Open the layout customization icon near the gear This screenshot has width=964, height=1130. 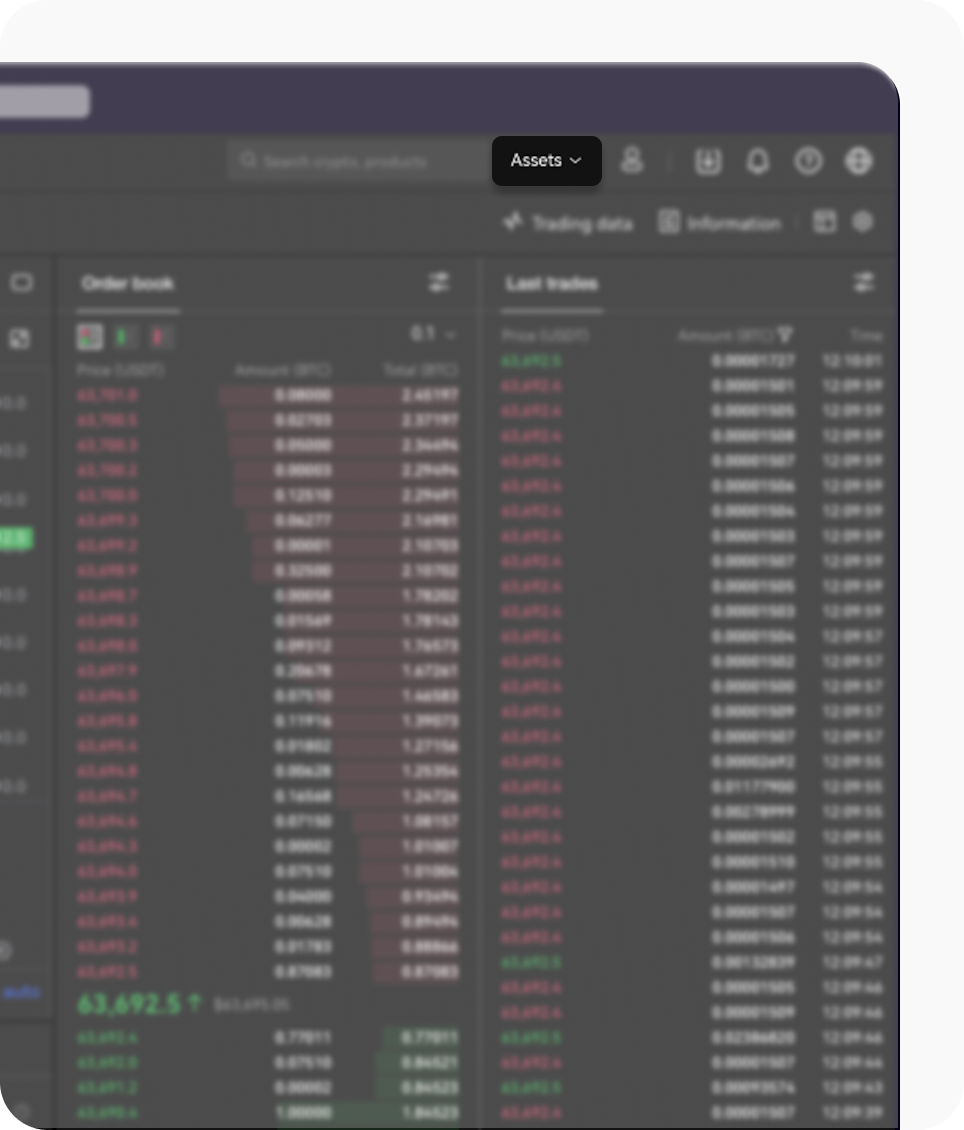click(x=826, y=222)
